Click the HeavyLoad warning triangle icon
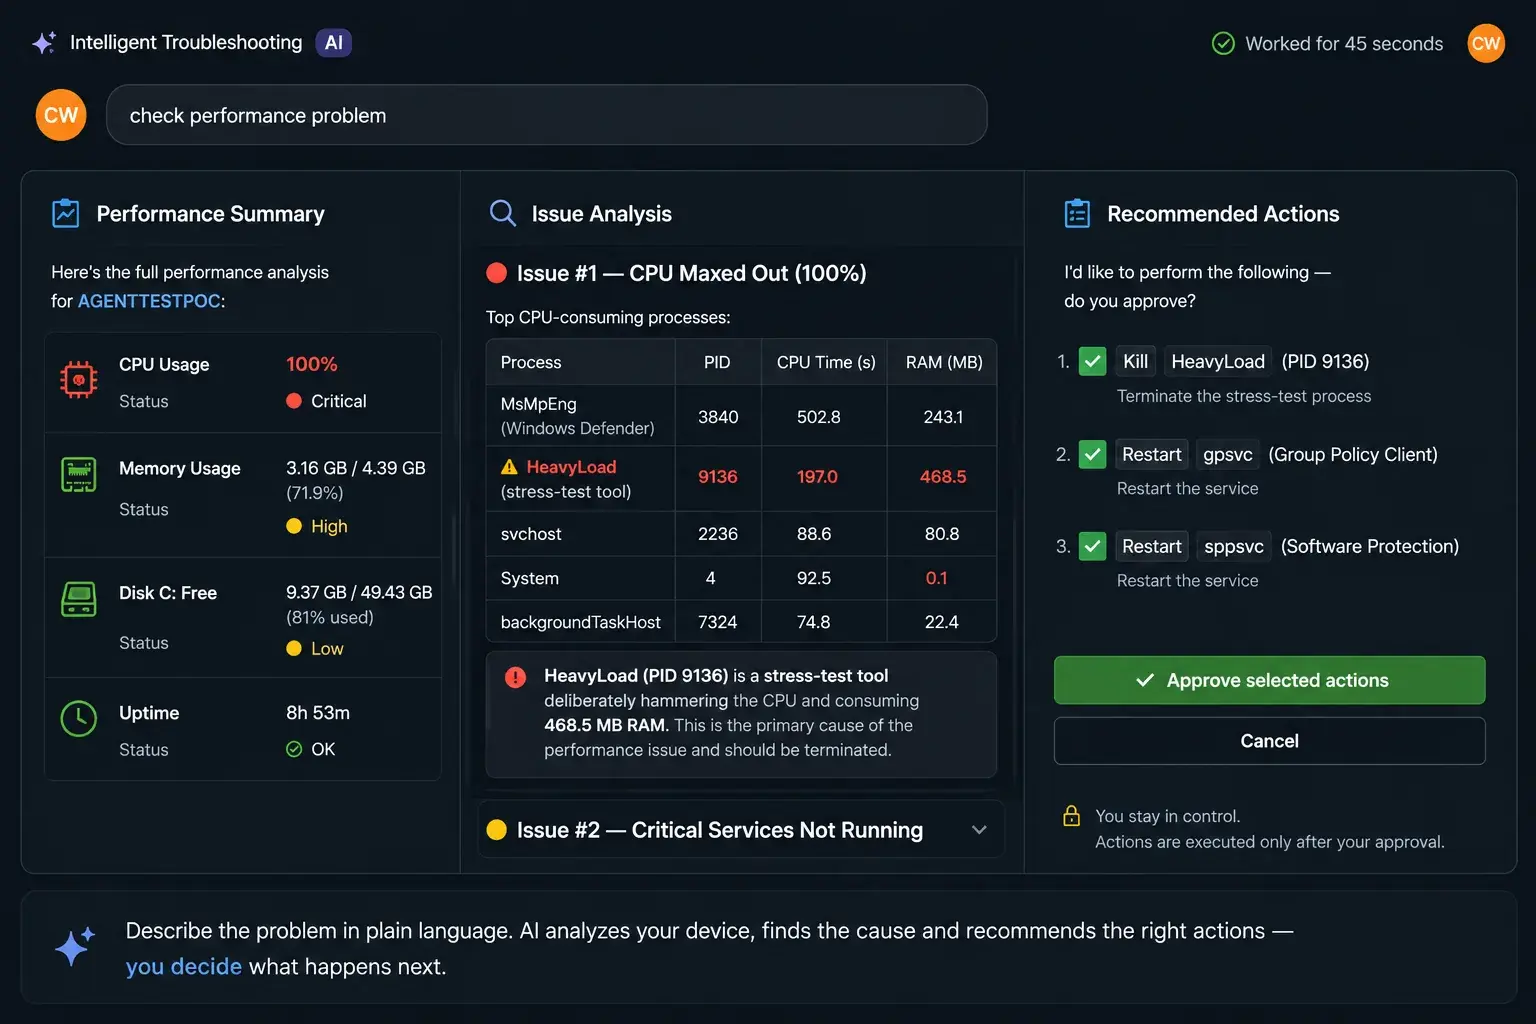This screenshot has height=1024, width=1536. [509, 467]
